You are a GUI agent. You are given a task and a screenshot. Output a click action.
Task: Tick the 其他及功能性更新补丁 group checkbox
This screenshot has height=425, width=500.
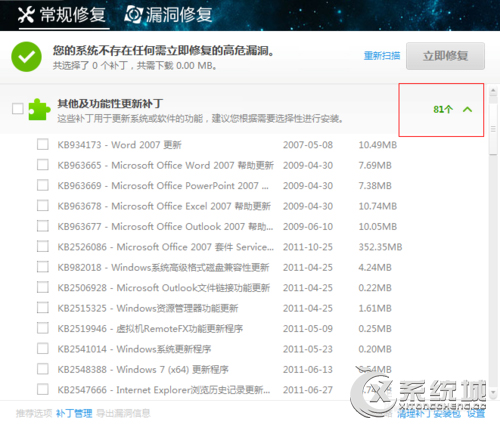[17, 109]
